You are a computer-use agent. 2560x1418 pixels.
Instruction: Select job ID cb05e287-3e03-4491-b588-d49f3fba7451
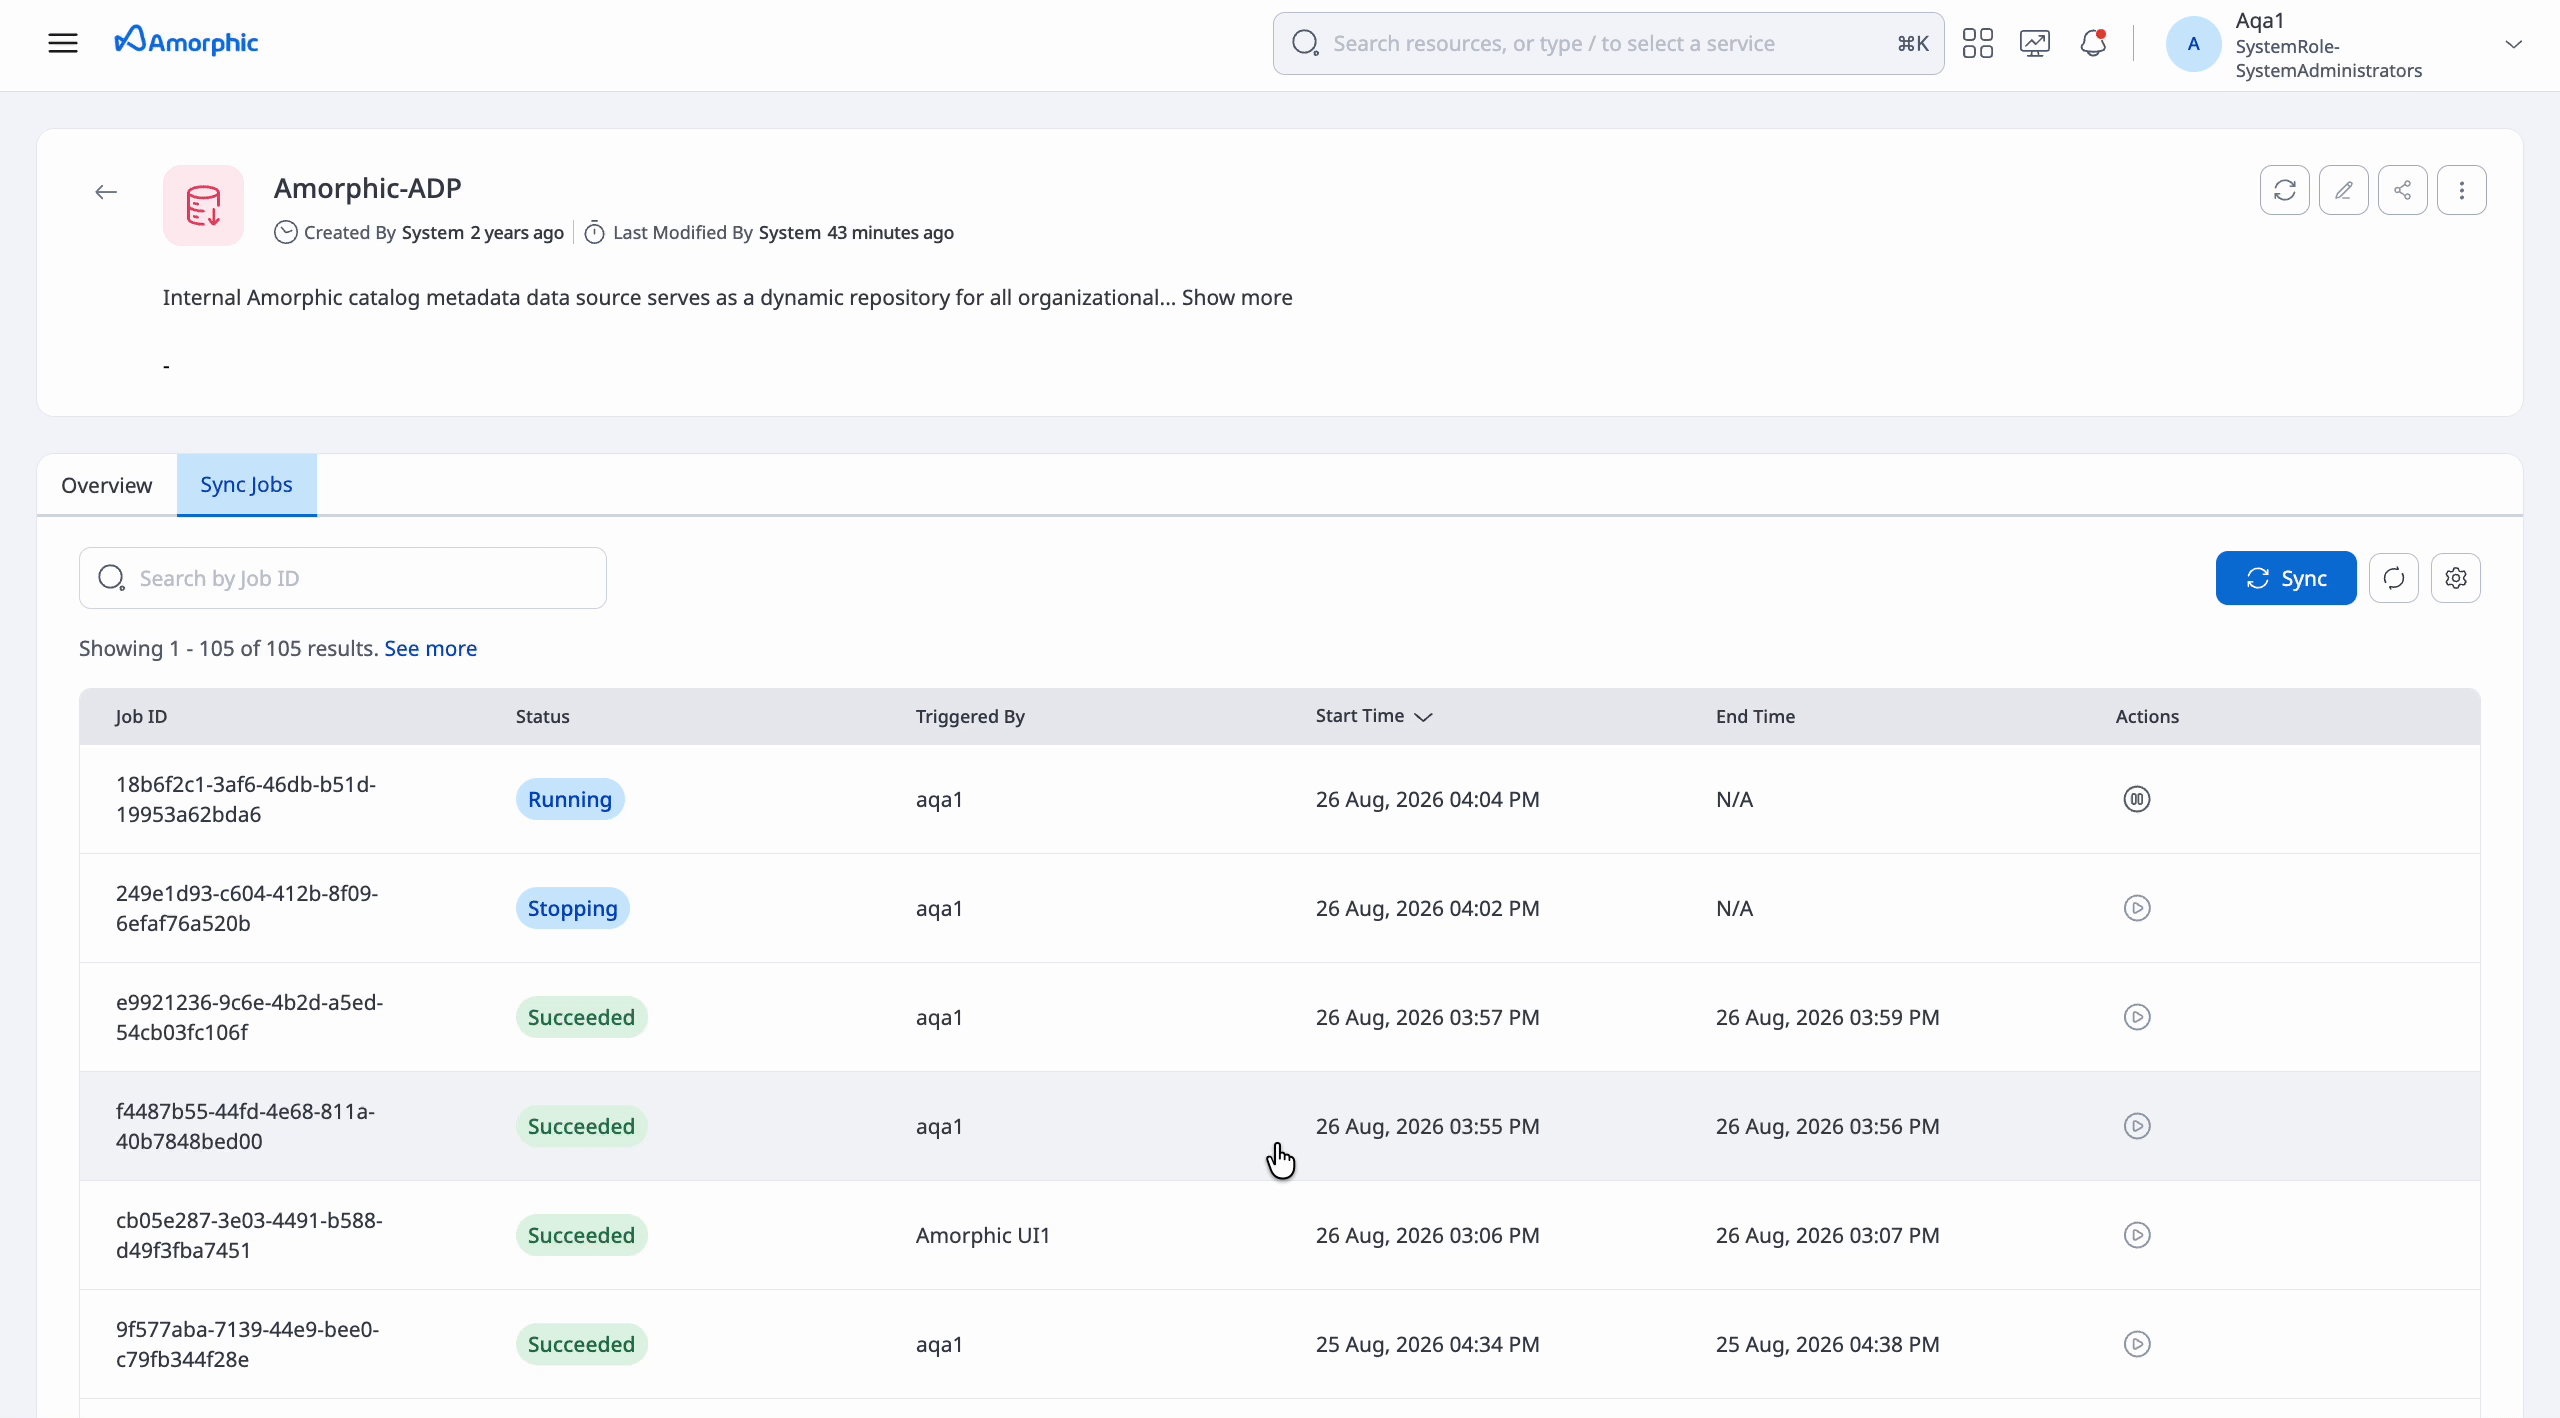tap(250, 1235)
